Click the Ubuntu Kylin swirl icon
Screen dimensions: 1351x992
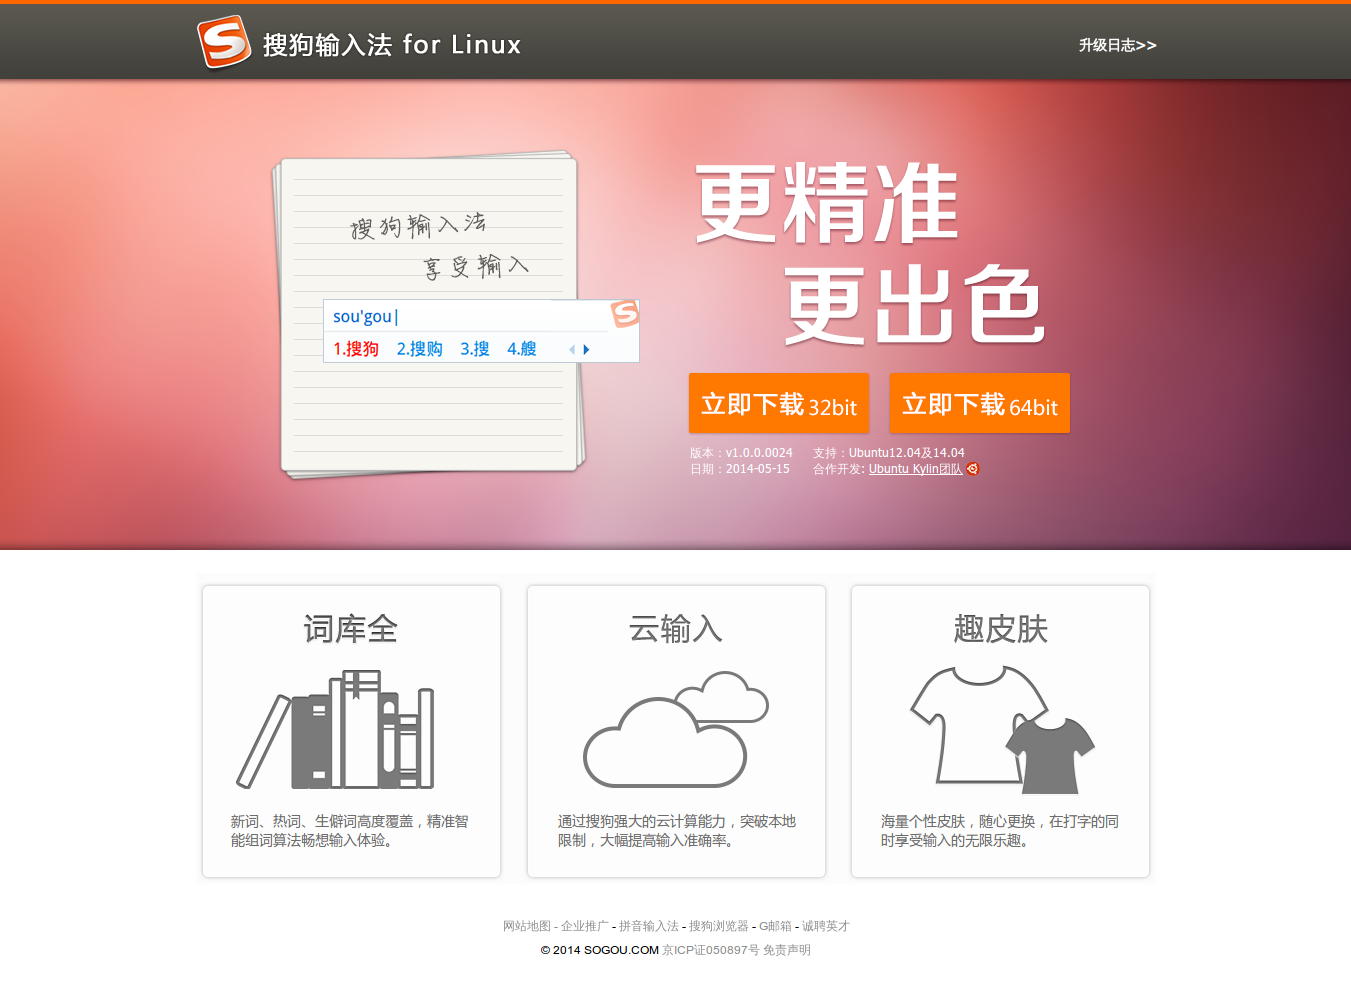(x=972, y=469)
